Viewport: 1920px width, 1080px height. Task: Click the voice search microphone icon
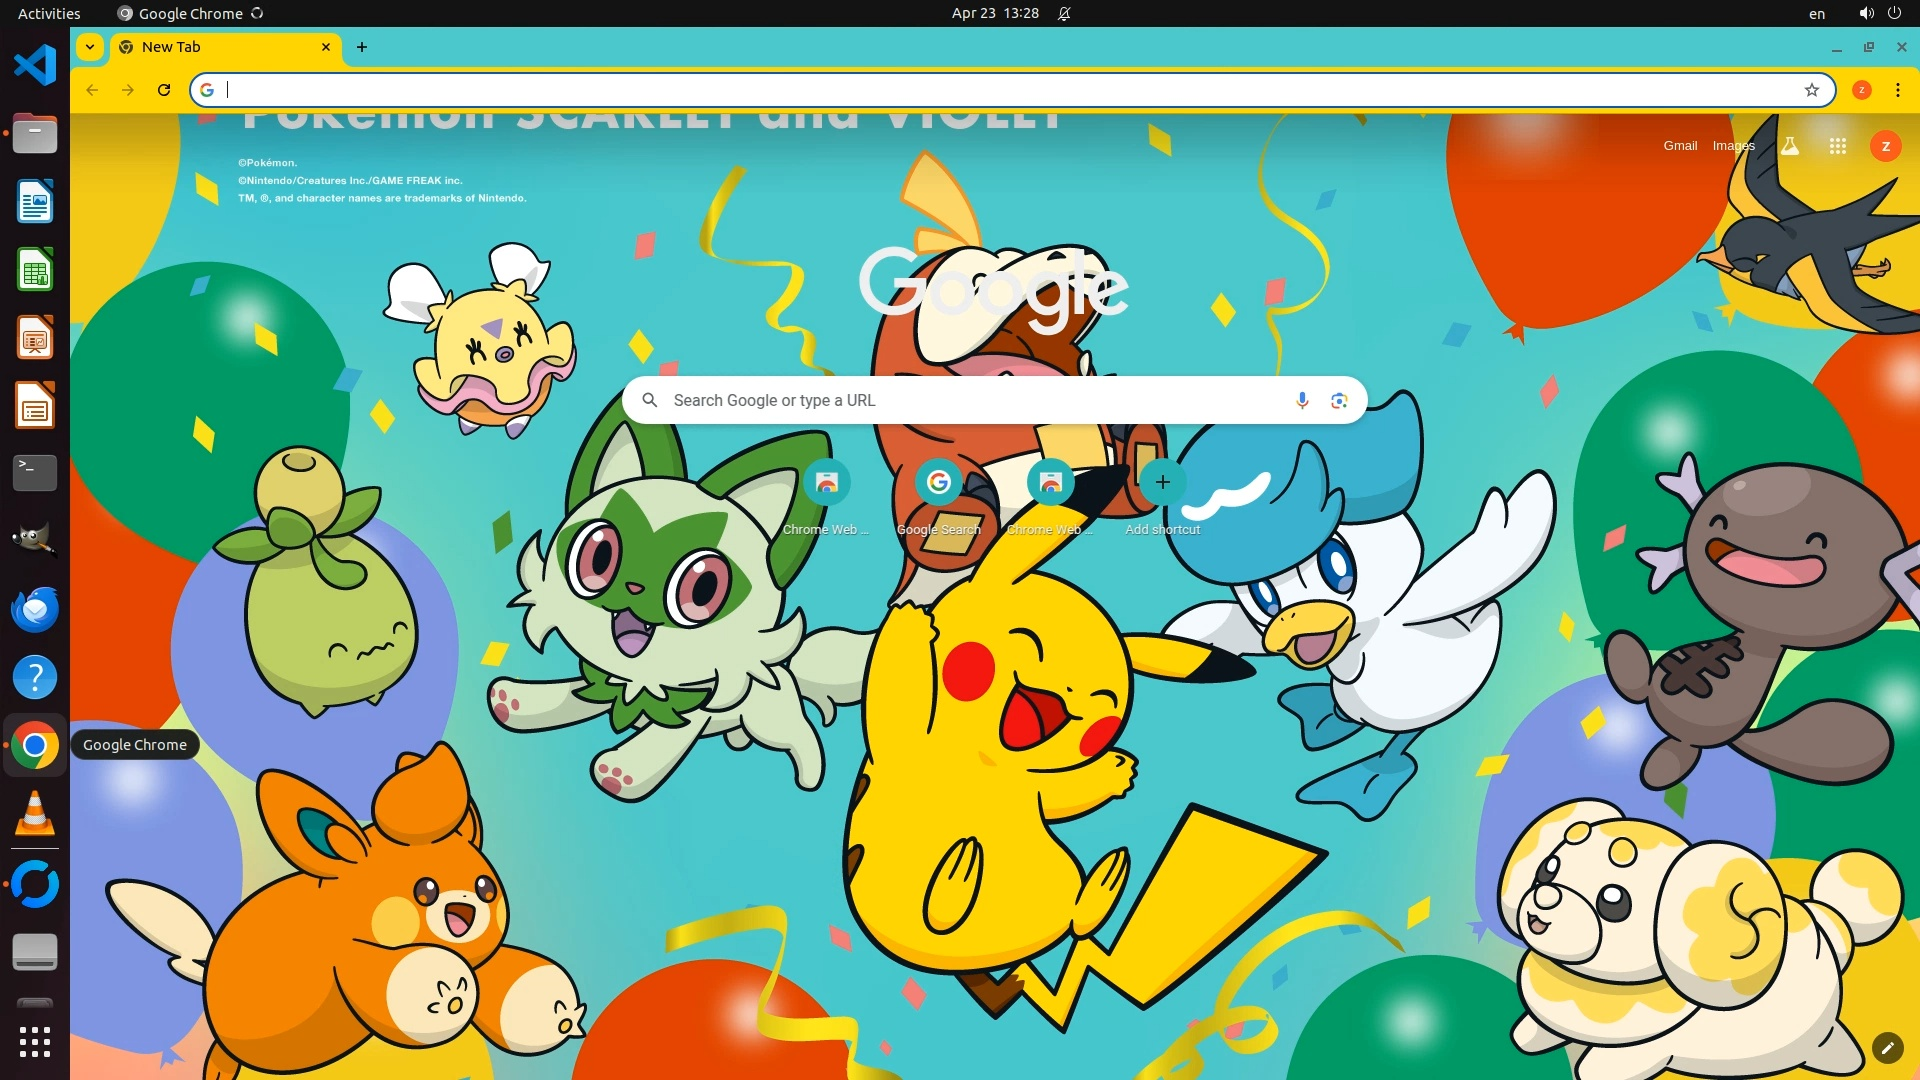(1302, 400)
